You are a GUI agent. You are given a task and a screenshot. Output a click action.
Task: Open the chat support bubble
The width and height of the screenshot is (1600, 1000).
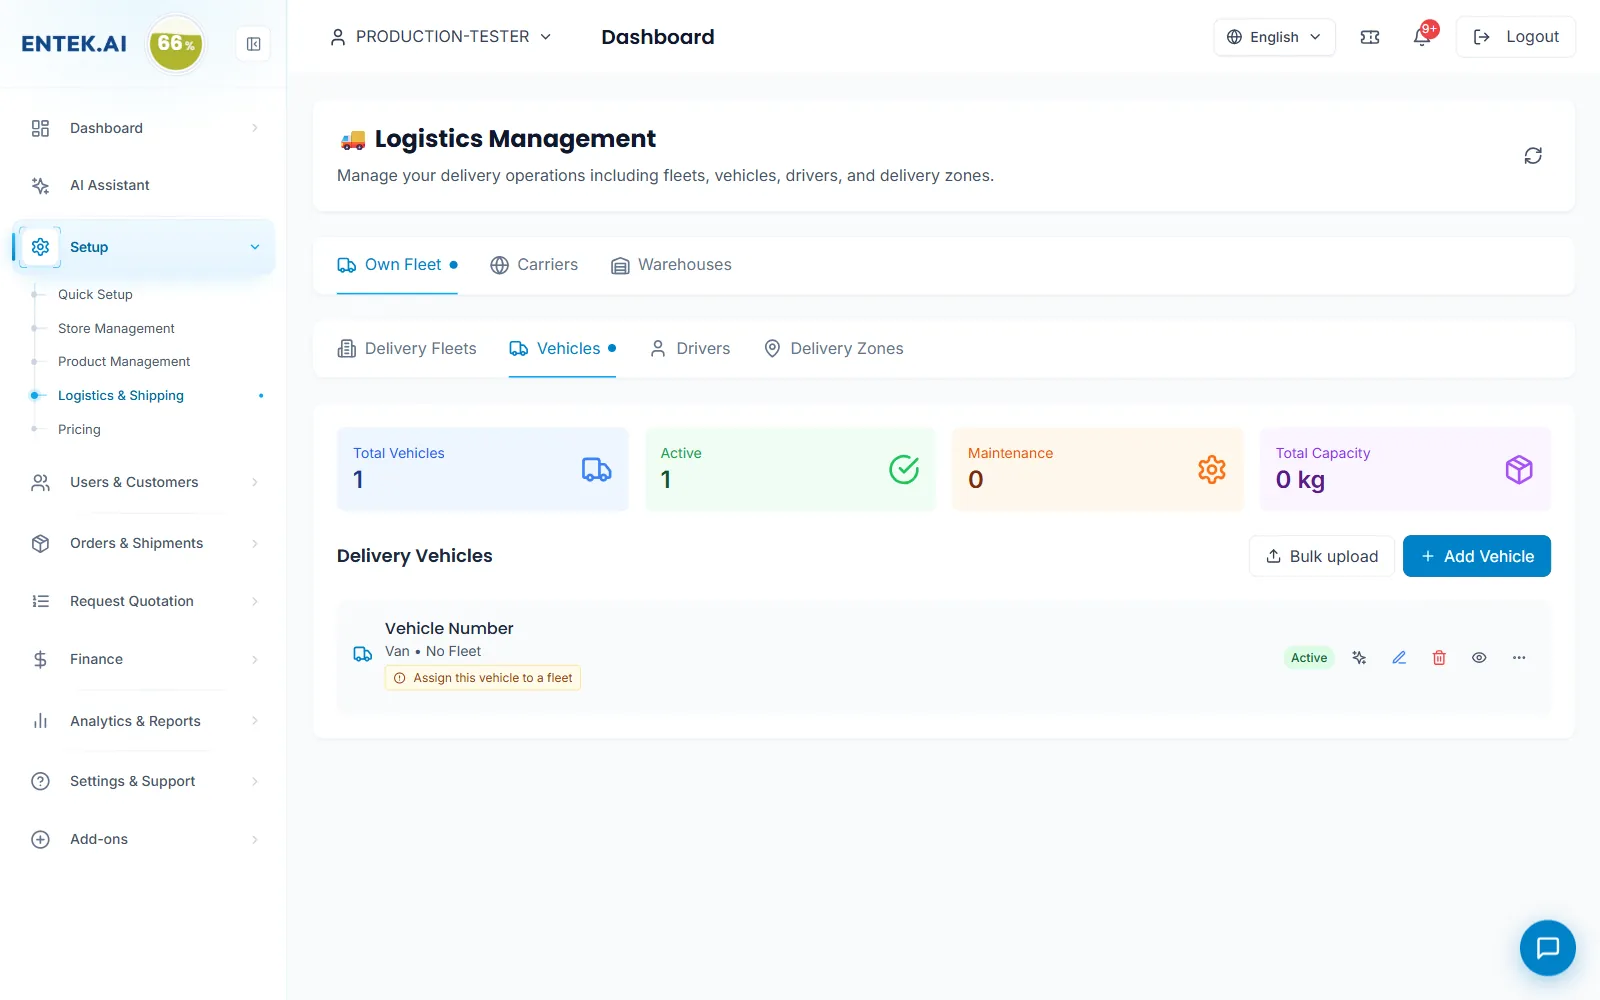[x=1547, y=947]
